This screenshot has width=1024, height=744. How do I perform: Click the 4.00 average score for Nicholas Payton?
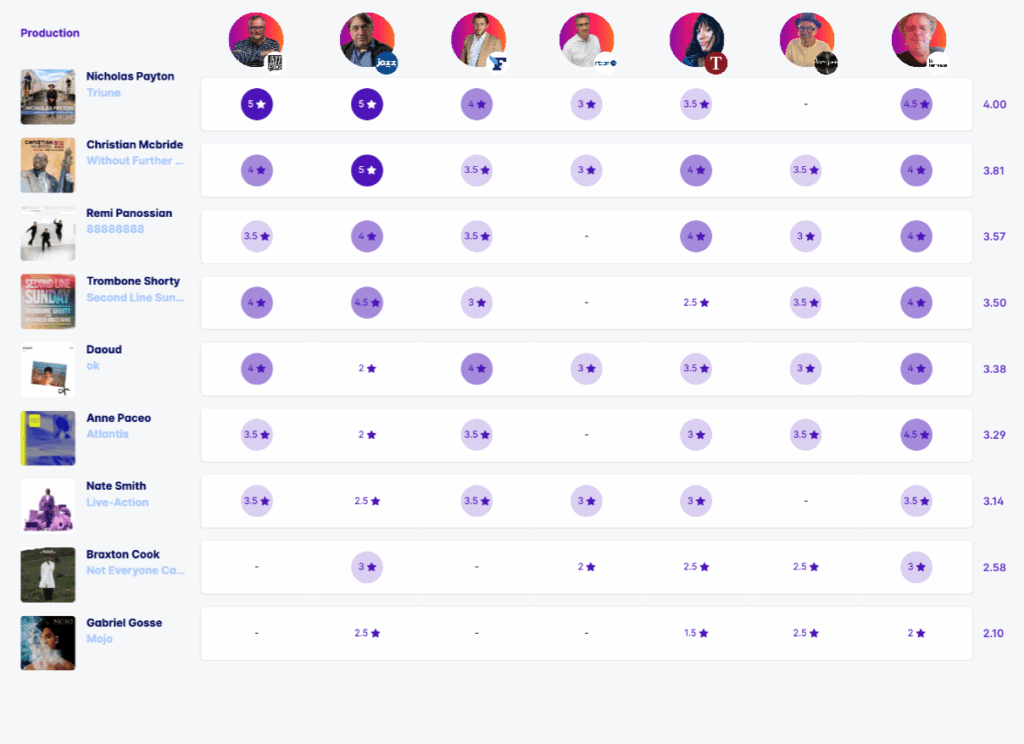[994, 105]
